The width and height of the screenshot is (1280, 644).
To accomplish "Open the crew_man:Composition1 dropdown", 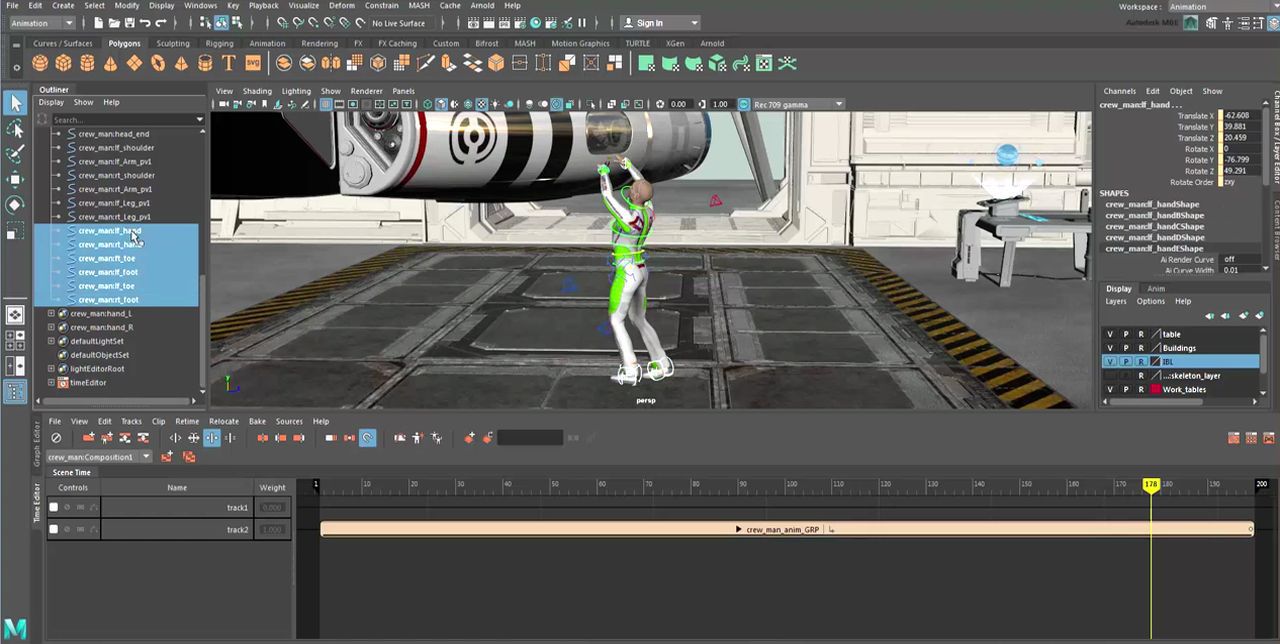I will [146, 457].
